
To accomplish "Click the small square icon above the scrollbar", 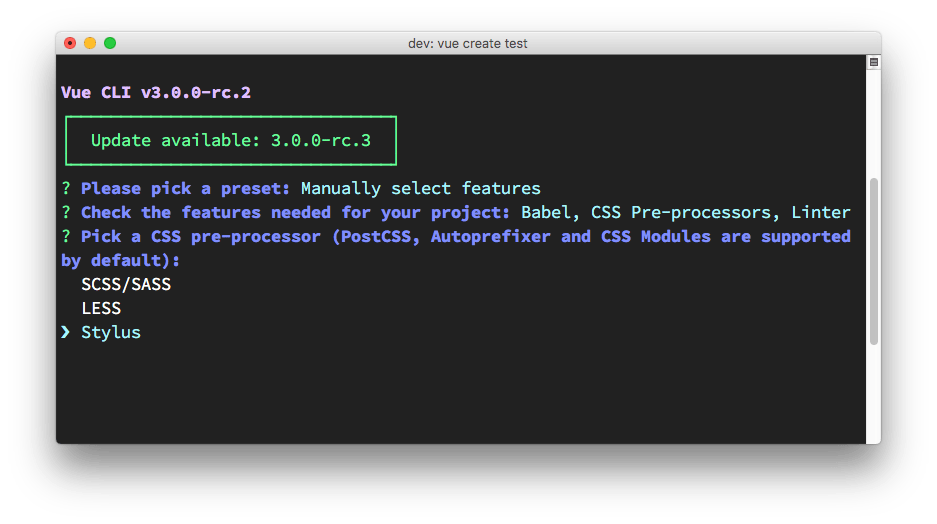I will coord(873,63).
